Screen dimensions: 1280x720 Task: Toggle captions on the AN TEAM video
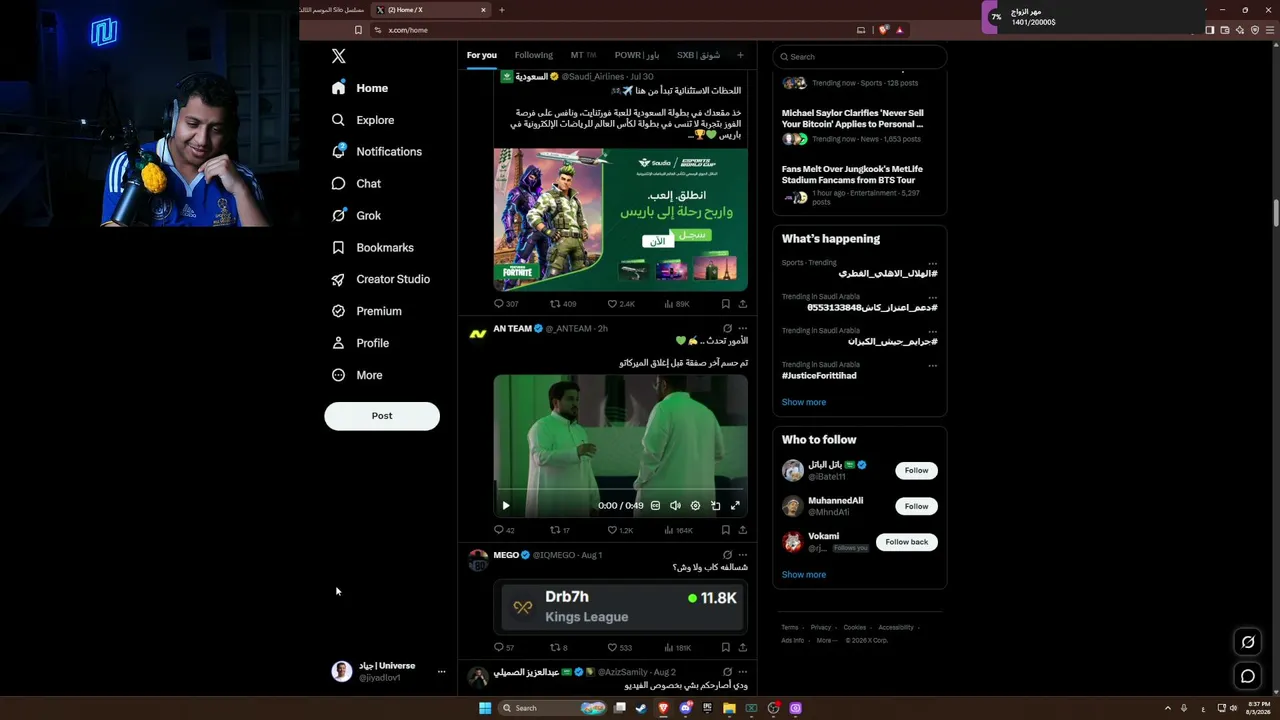click(x=655, y=506)
